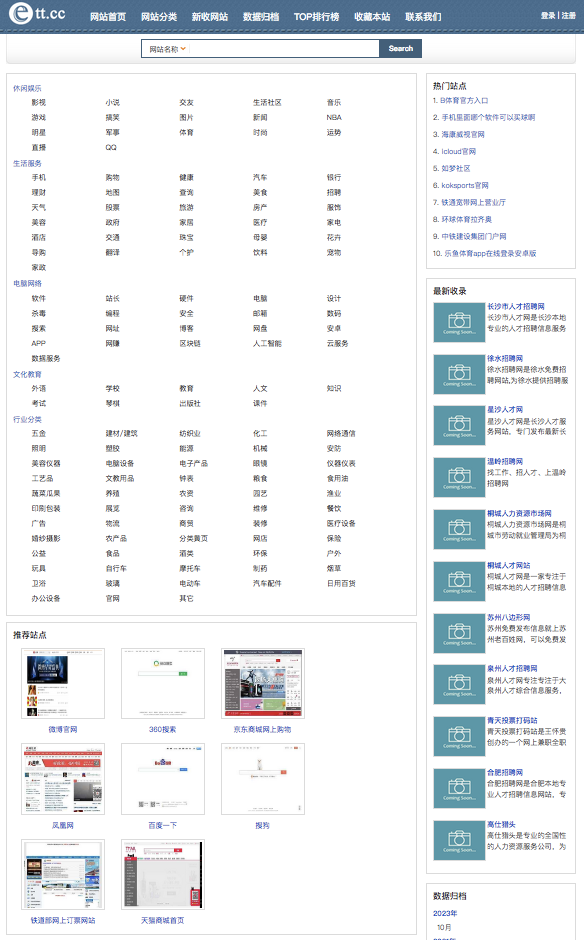
Task: Open the 高仕猎头 title link
Action: 501,824
